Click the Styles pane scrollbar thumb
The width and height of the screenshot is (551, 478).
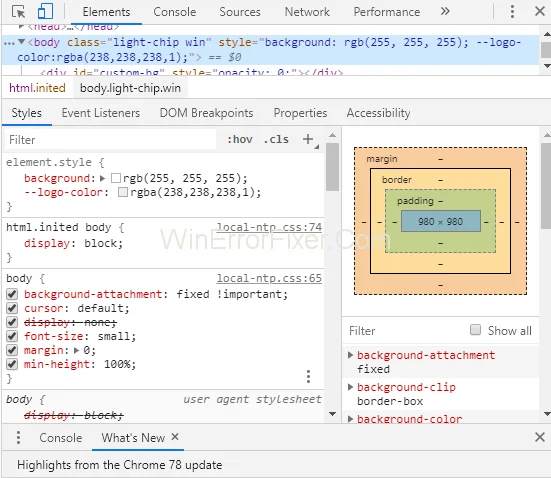pyautogui.click(x=332, y=167)
